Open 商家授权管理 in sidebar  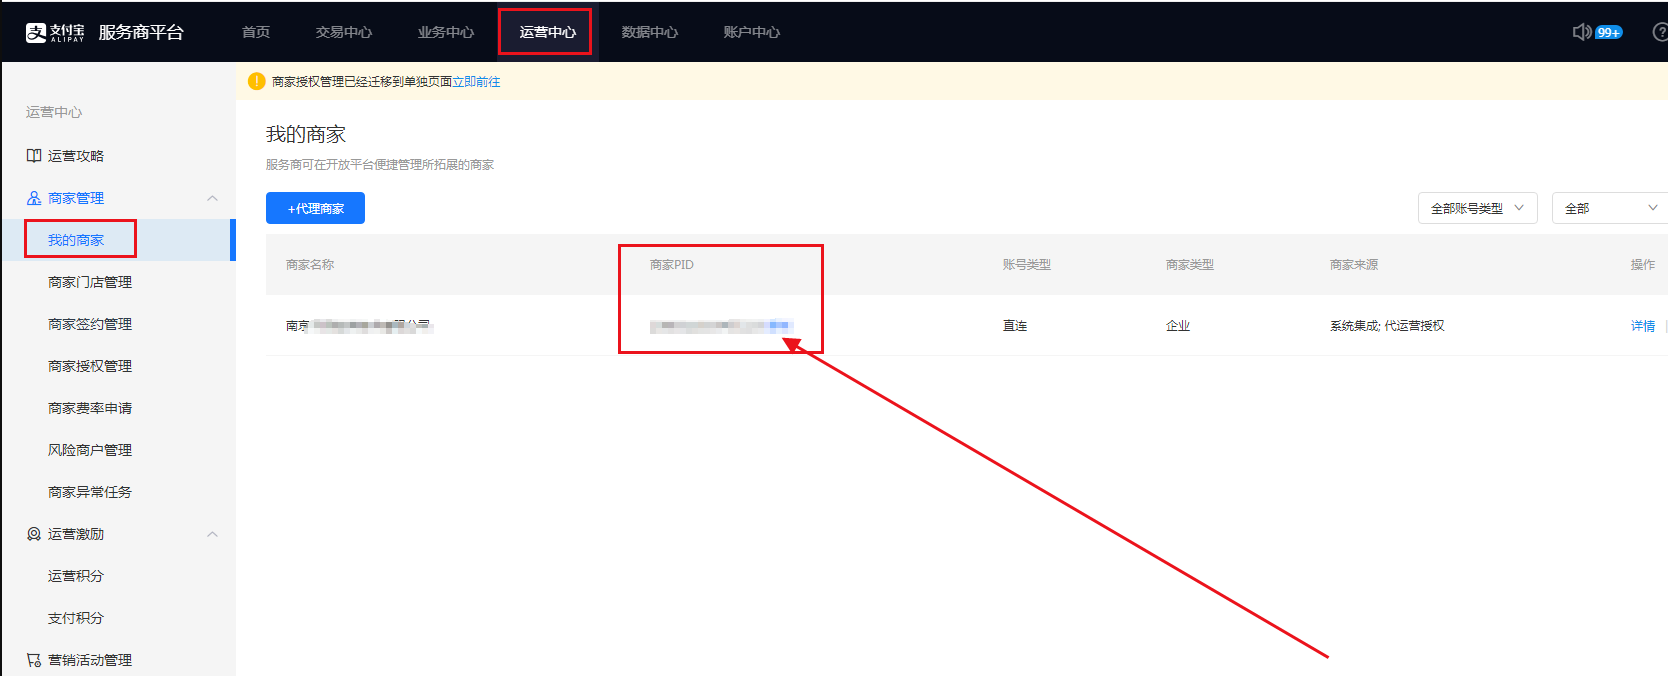pos(90,366)
